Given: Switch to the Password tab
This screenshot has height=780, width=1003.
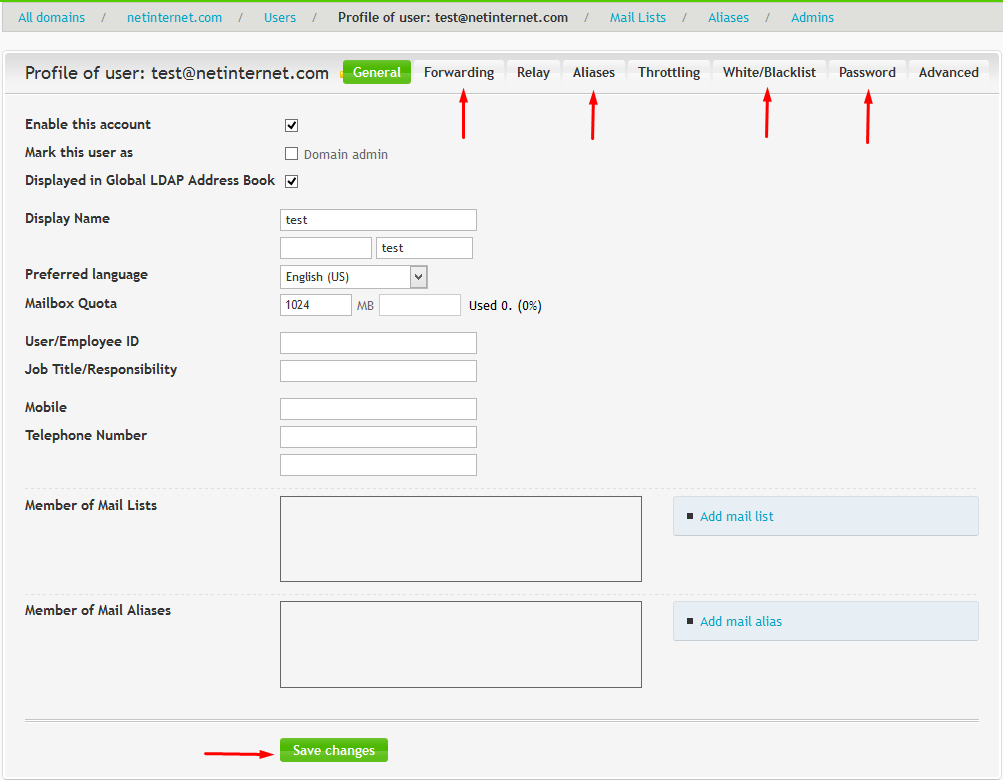Looking at the screenshot, I should pyautogui.click(x=867, y=72).
